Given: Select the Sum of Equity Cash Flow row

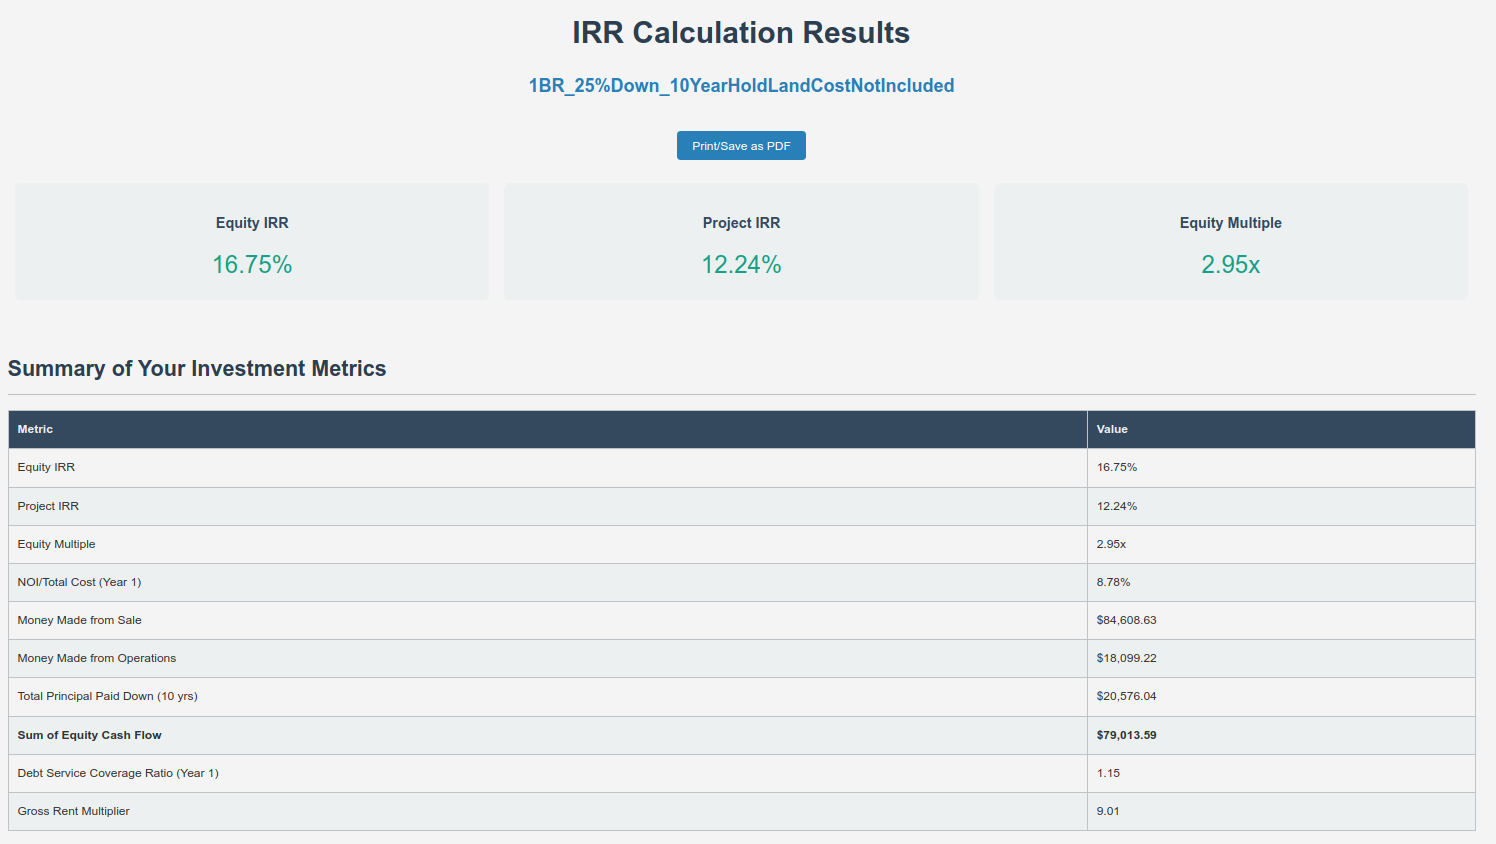Looking at the screenshot, I should 742,735.
